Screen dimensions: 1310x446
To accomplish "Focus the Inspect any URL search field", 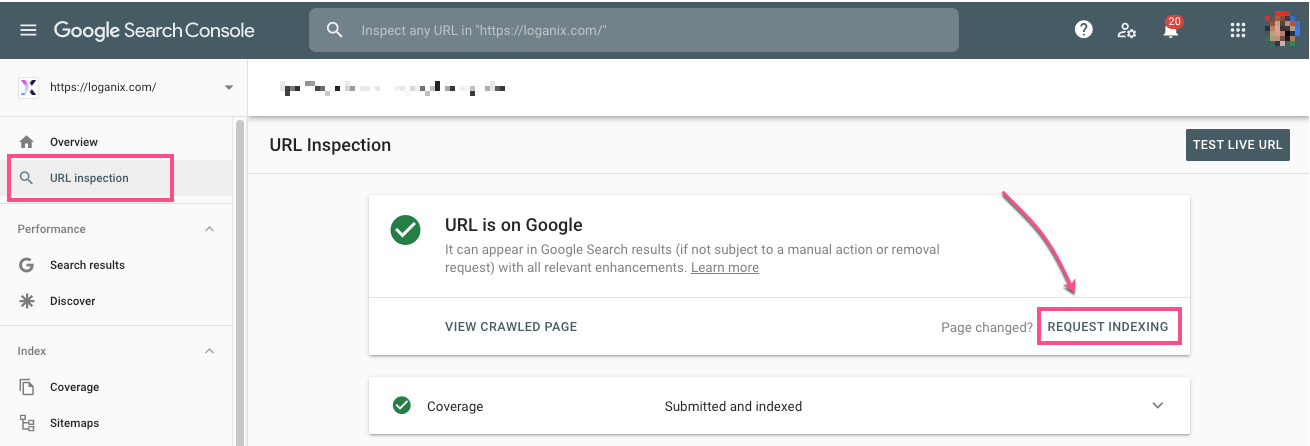I will pos(634,30).
